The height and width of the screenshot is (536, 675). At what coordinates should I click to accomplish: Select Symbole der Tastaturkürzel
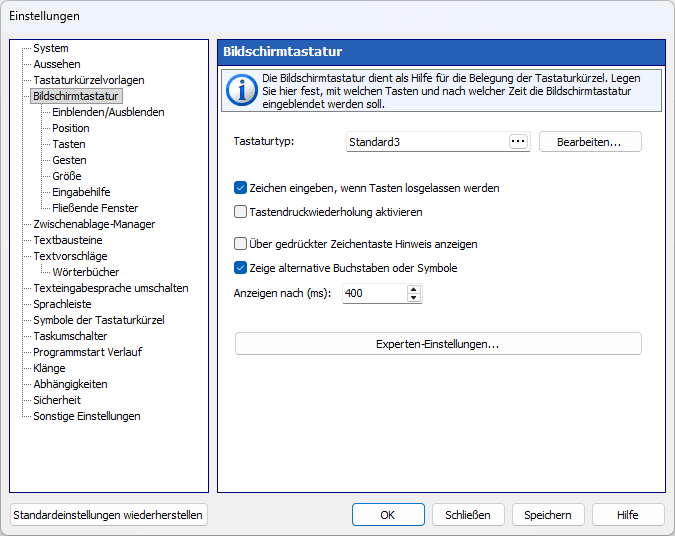tap(99, 320)
